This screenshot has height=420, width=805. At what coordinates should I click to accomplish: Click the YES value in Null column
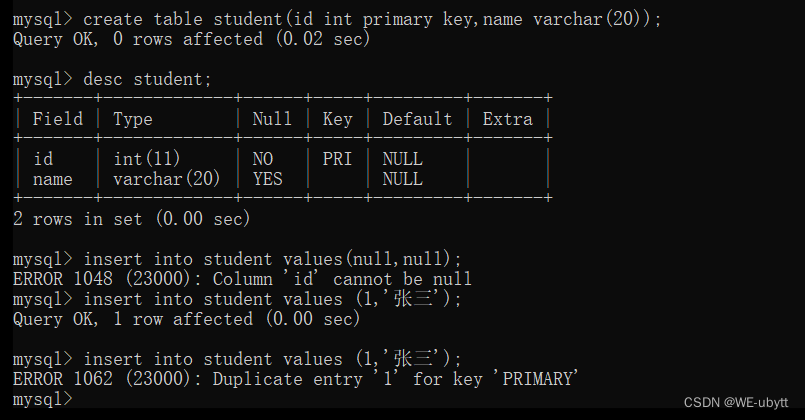point(267,179)
